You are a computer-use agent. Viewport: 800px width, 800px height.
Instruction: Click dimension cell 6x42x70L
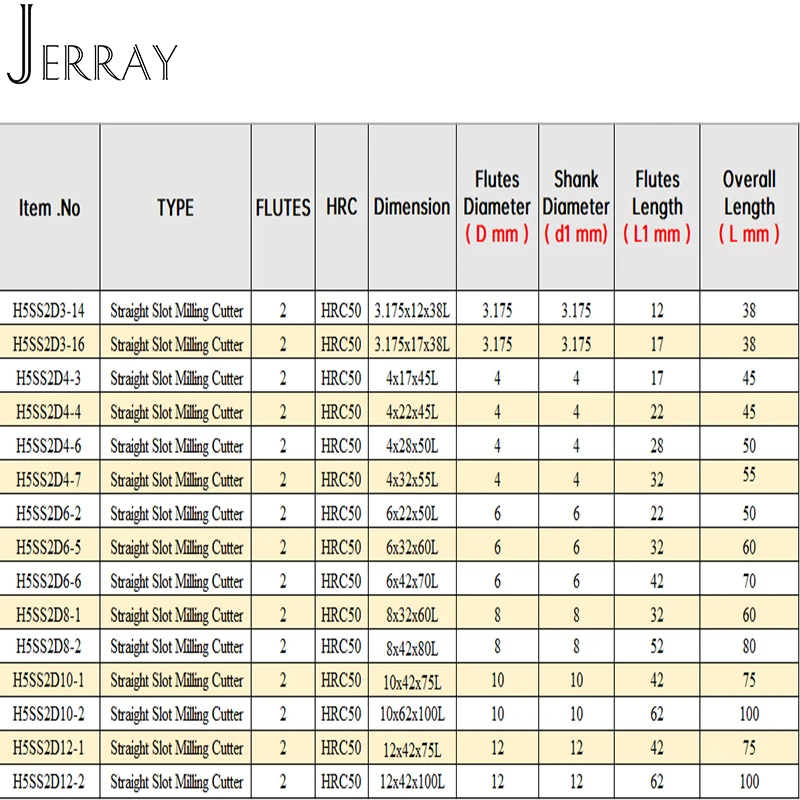pyautogui.click(x=412, y=582)
